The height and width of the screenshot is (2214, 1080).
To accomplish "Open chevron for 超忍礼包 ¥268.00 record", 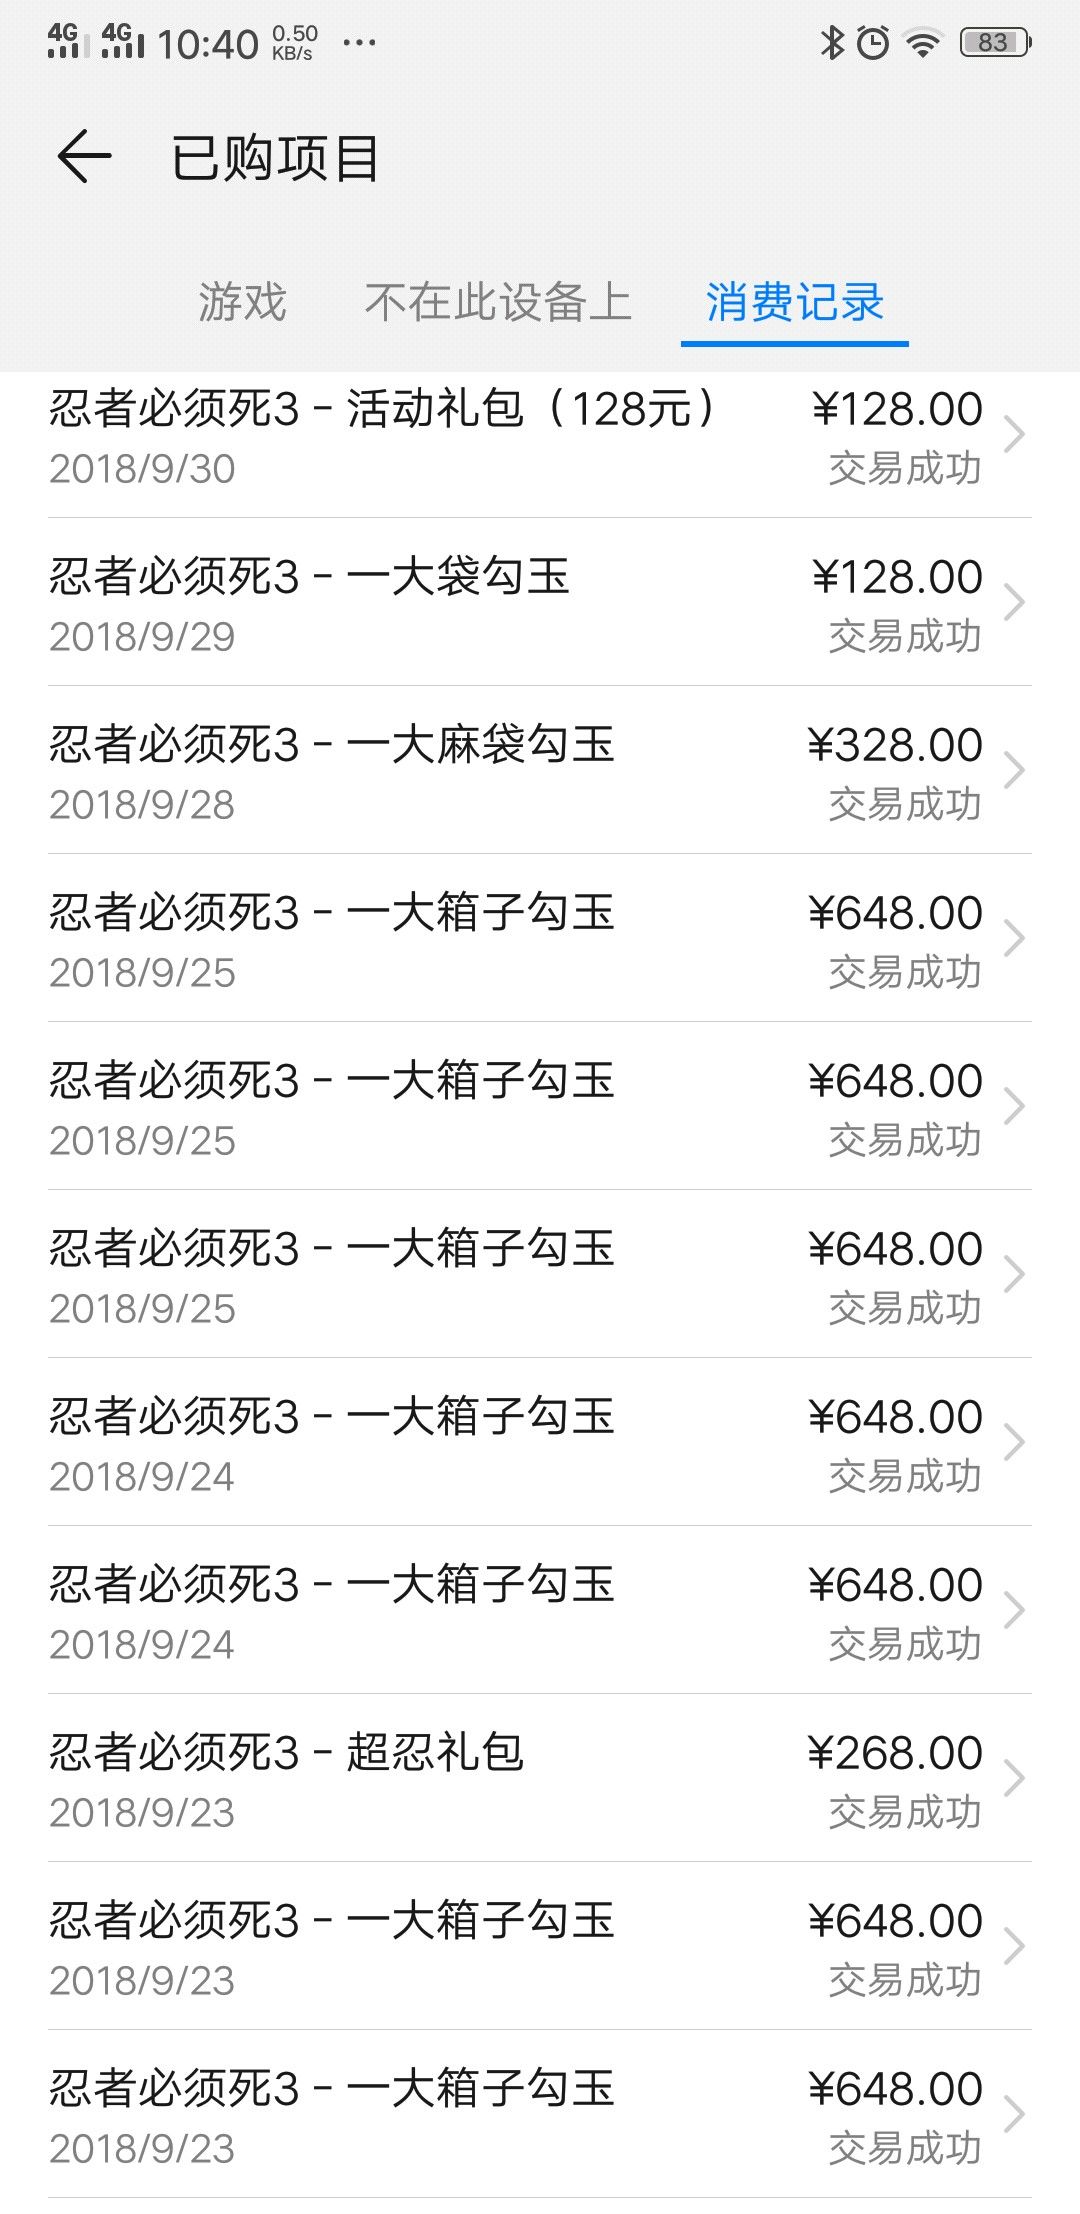I will tap(1014, 1778).
